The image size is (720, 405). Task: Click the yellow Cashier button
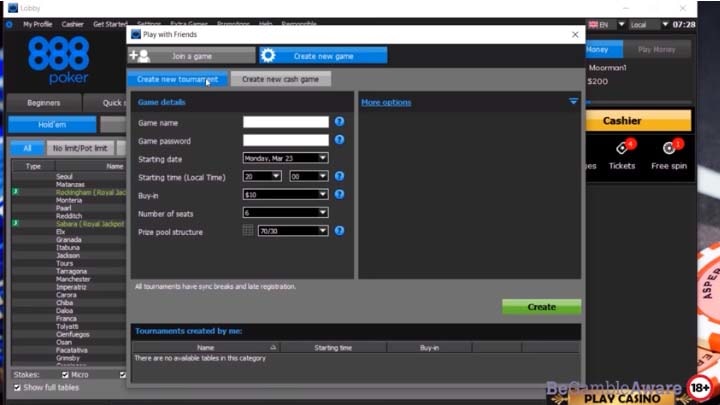click(638, 121)
